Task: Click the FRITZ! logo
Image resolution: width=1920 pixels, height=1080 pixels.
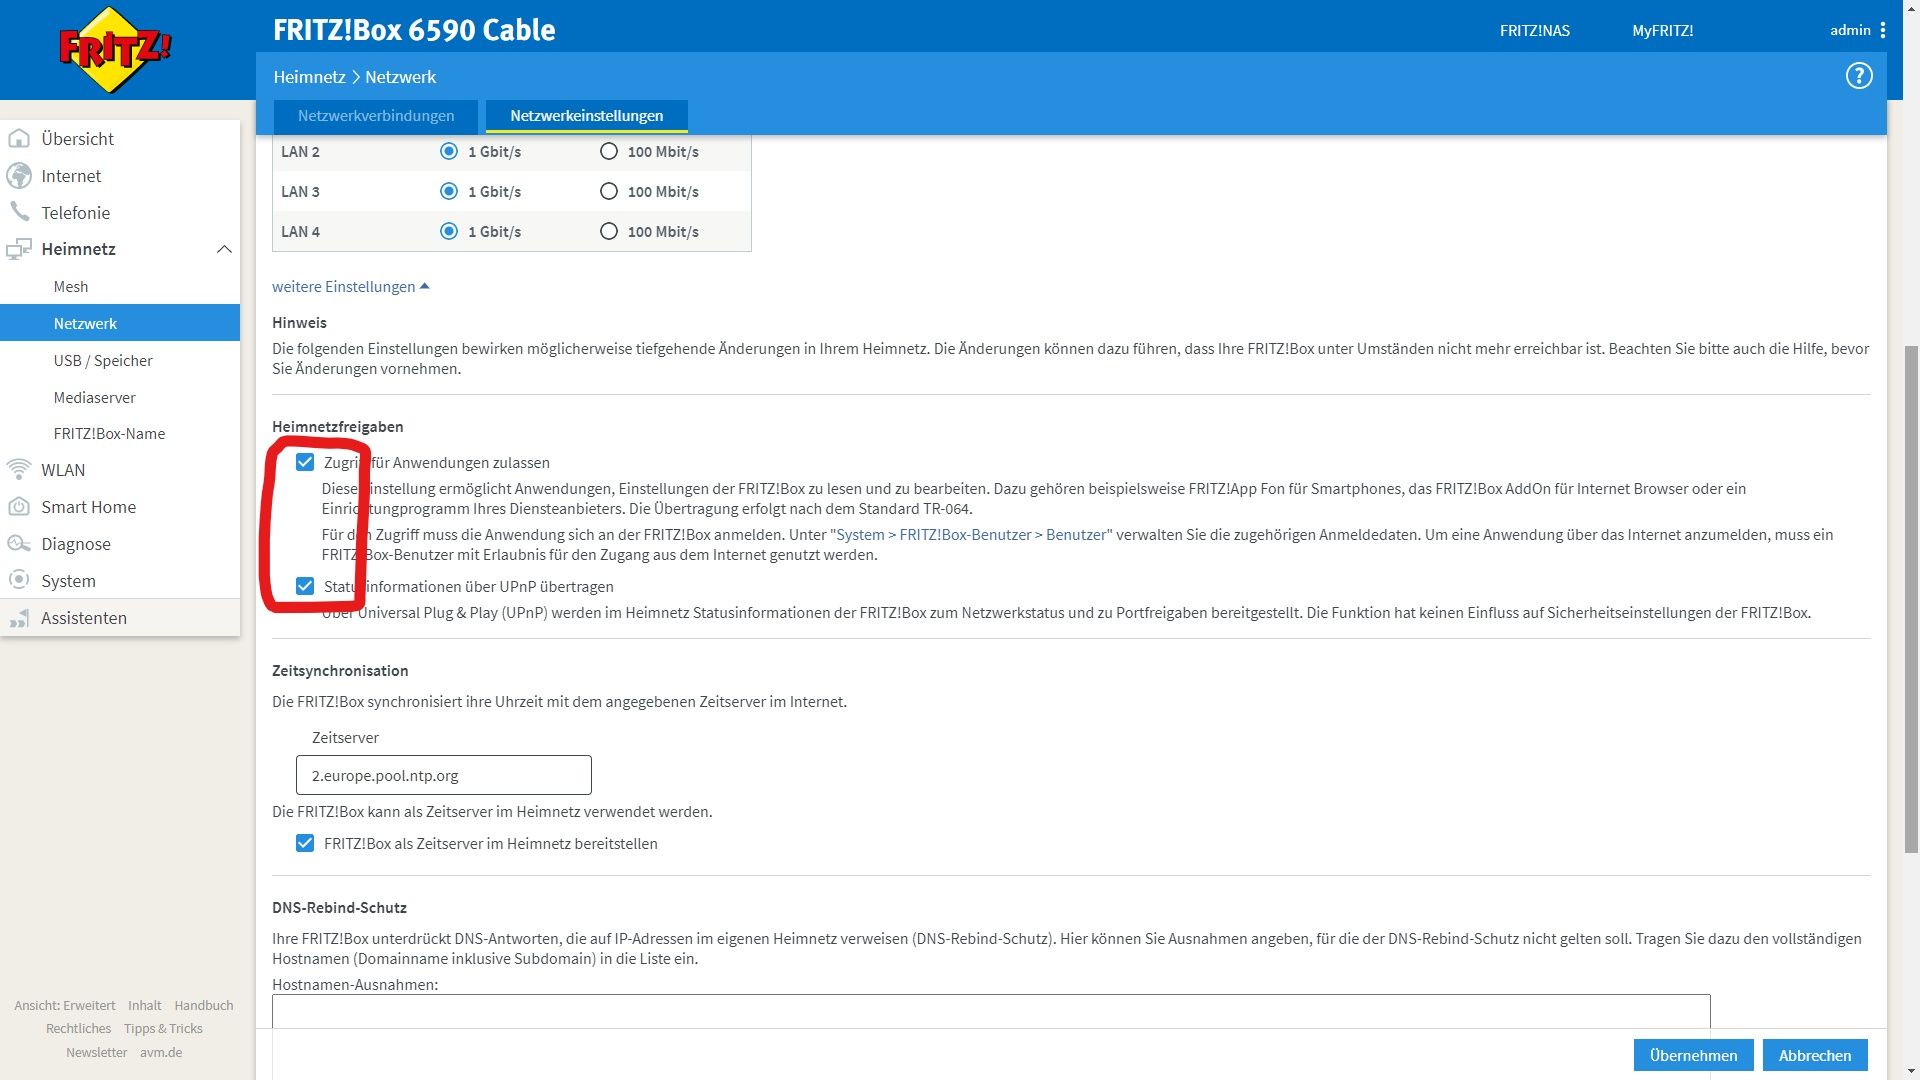Action: (115, 49)
